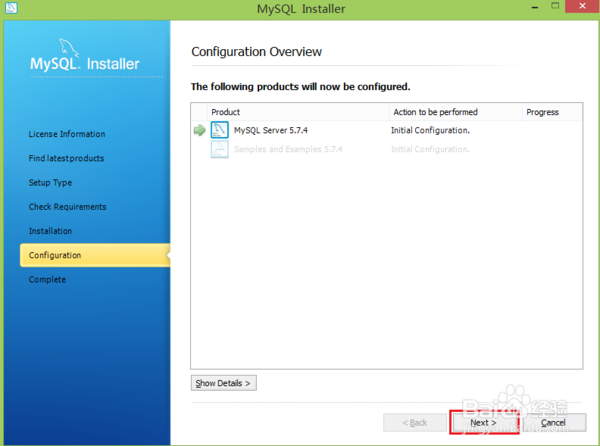Click Initial Configuration text for MySQL Server
This screenshot has width=600, height=446.
click(430, 130)
